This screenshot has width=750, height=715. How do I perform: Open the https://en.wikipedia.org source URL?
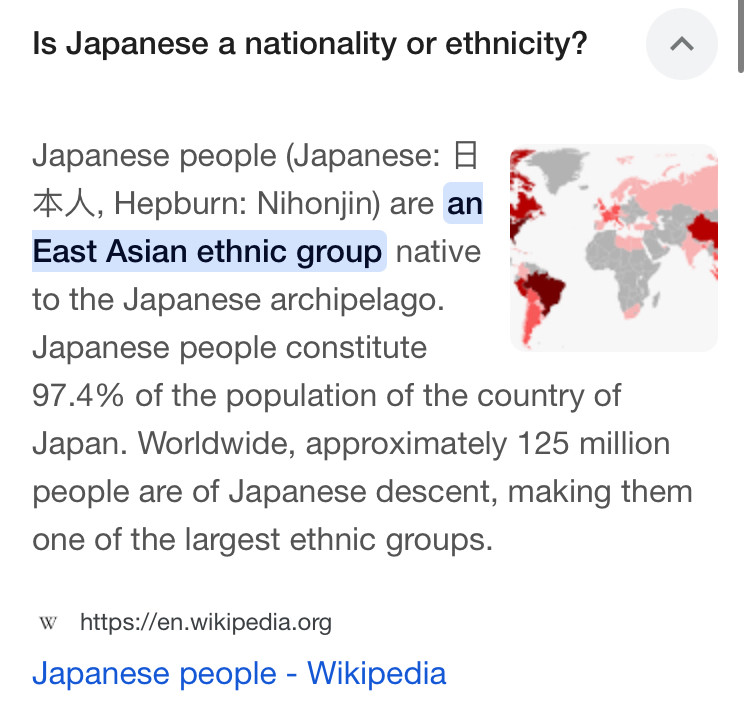click(x=205, y=623)
